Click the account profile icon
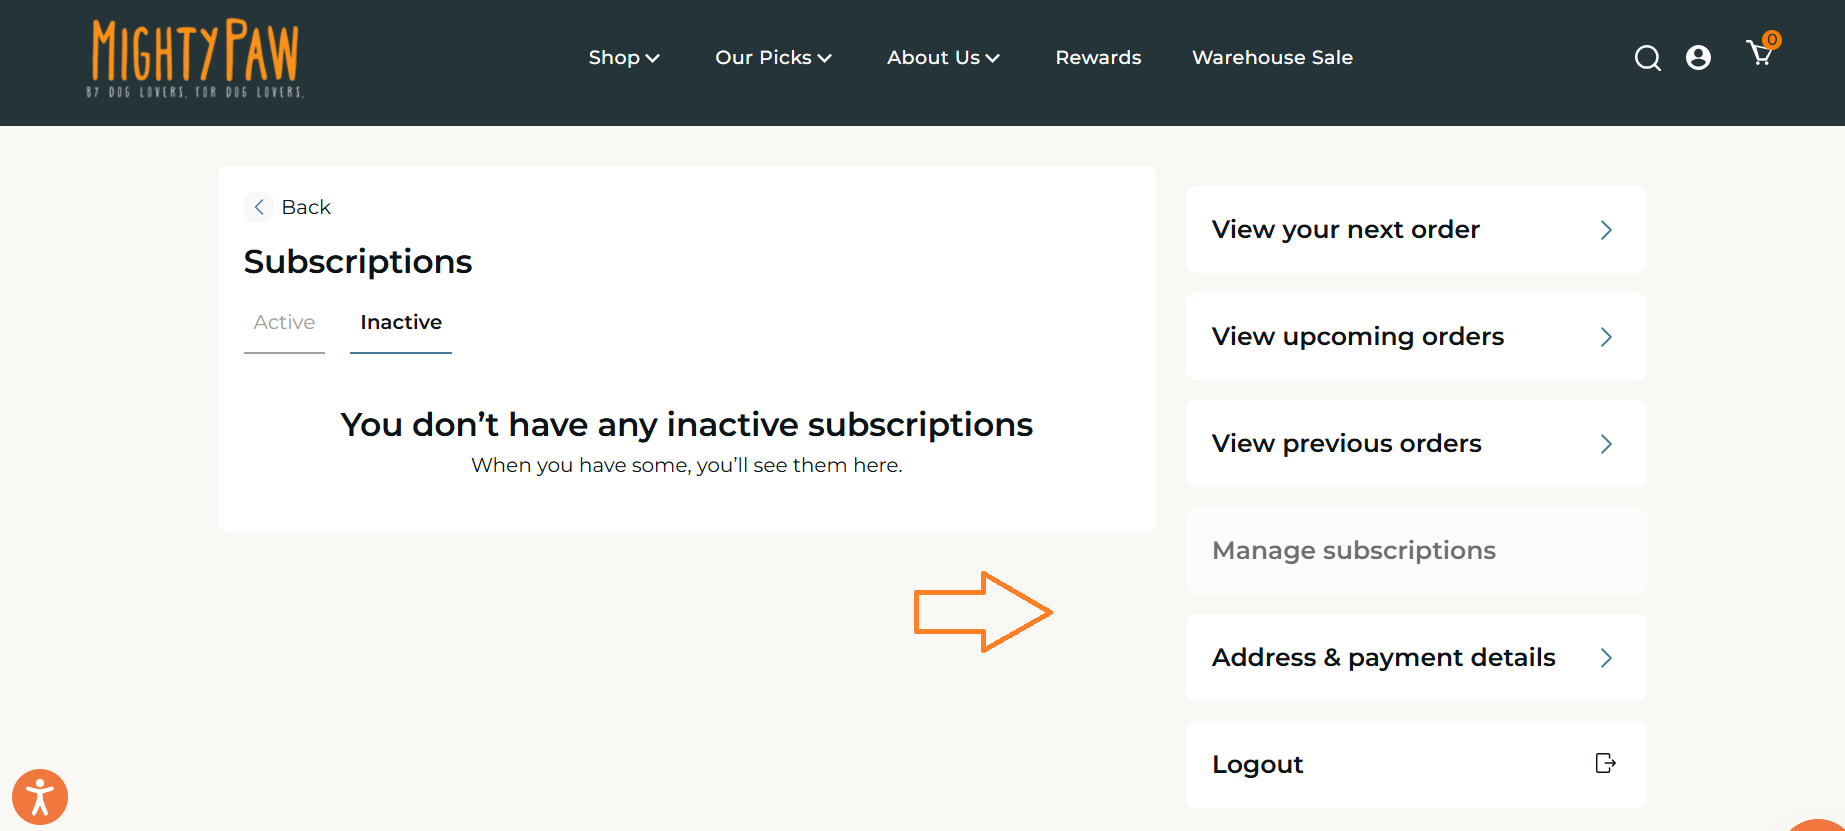Viewport: 1845px width, 831px height. (1698, 58)
